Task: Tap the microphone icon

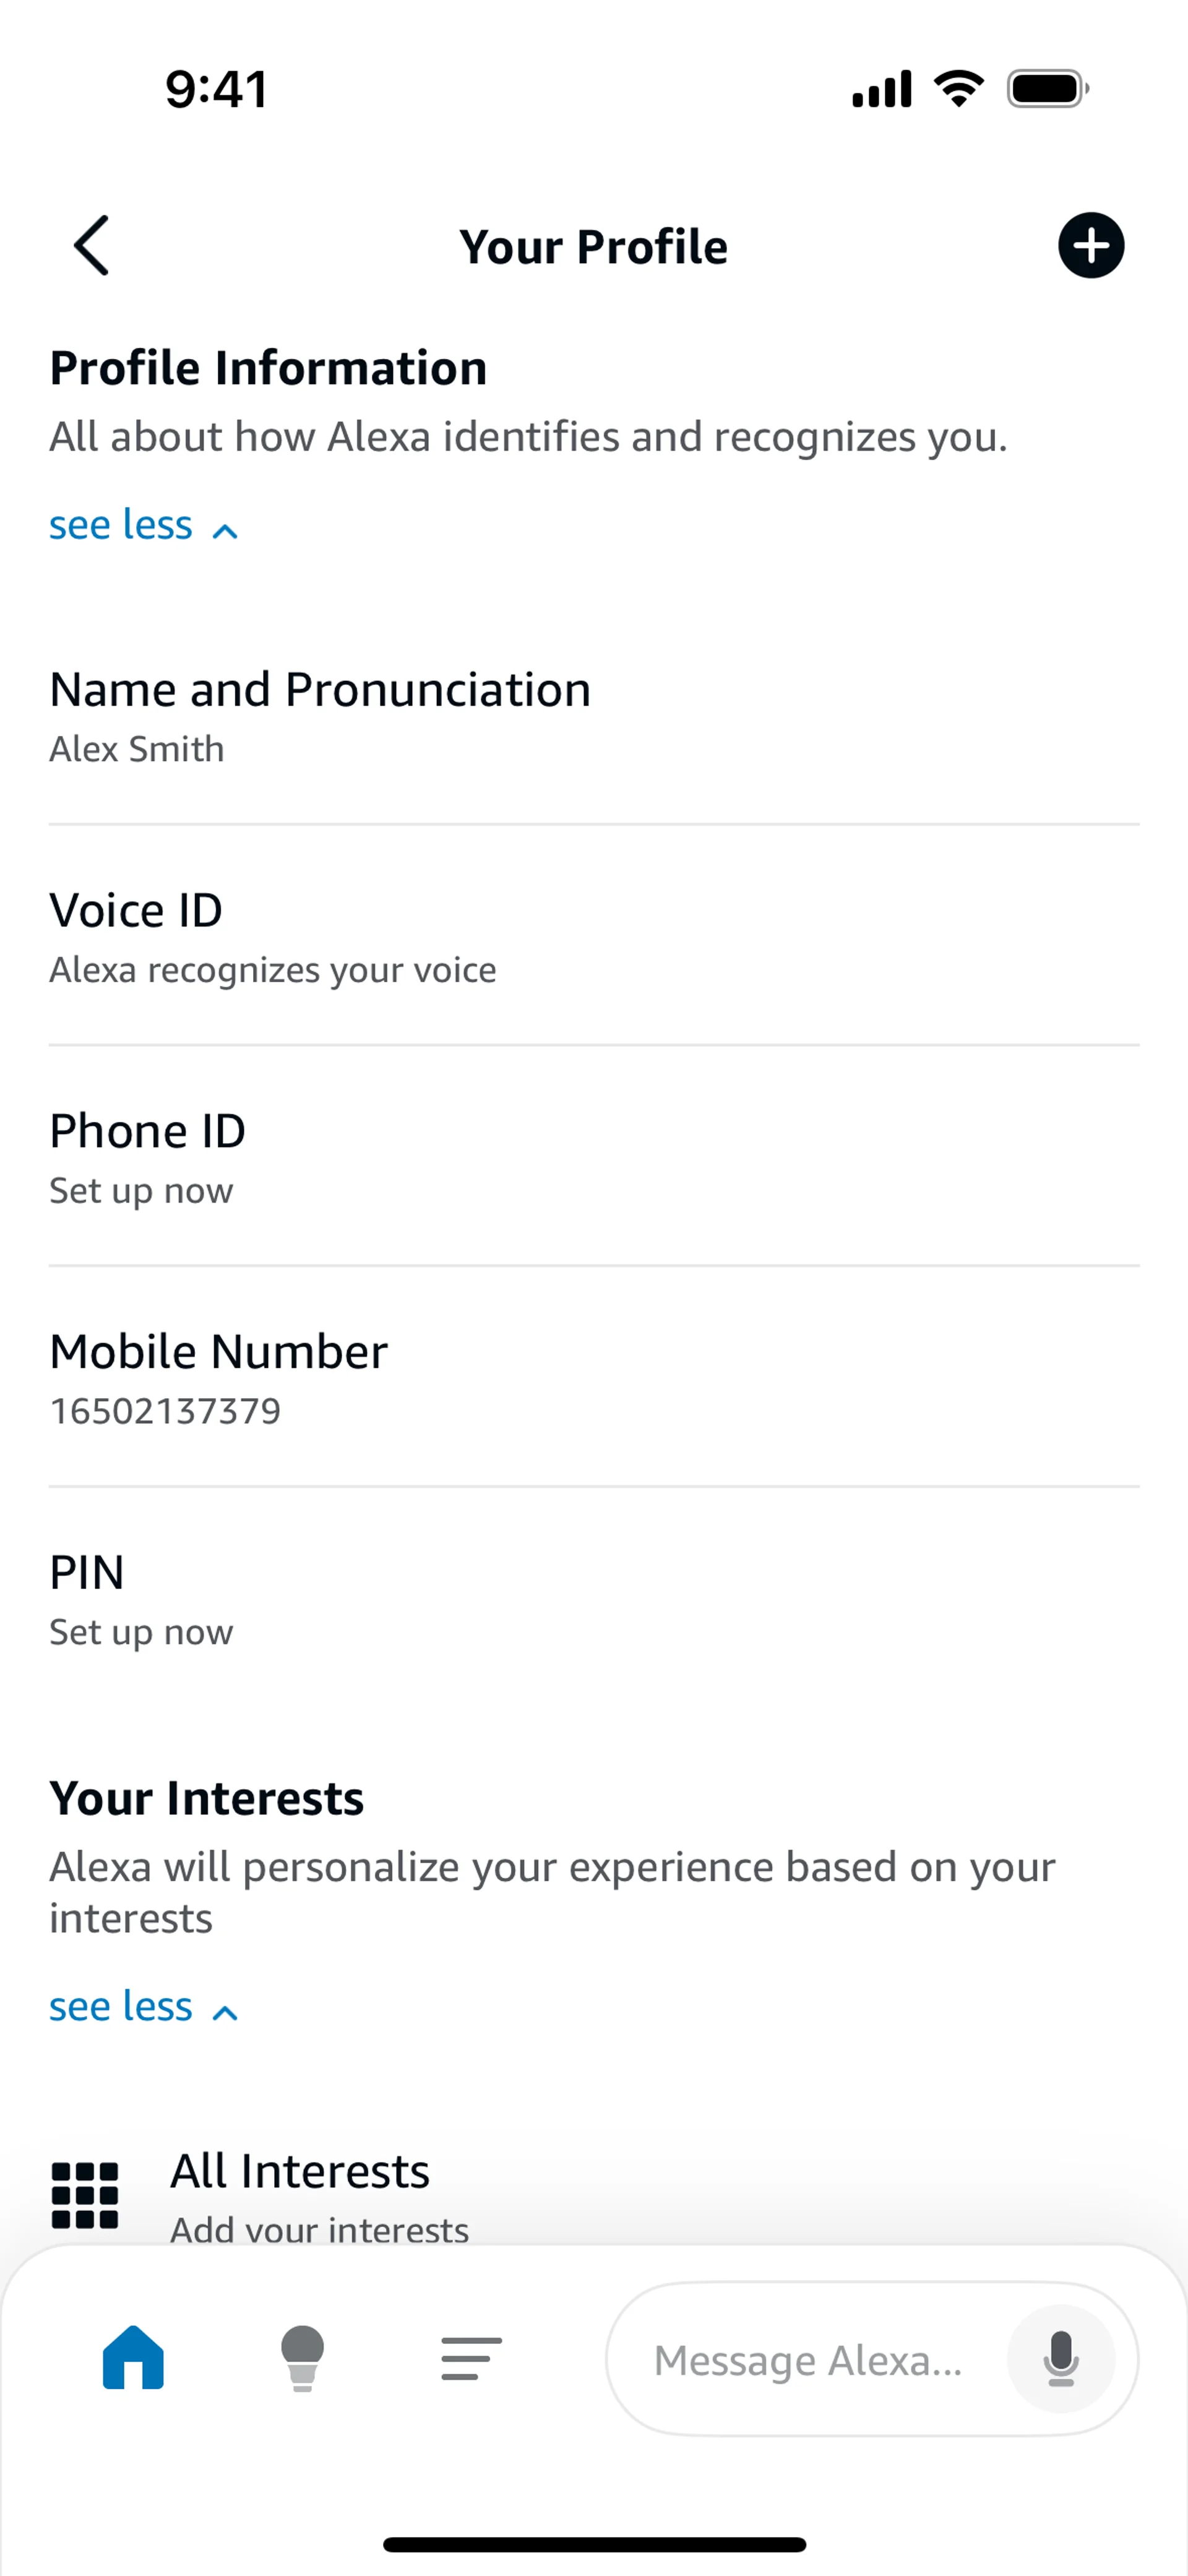Action: (1060, 2358)
